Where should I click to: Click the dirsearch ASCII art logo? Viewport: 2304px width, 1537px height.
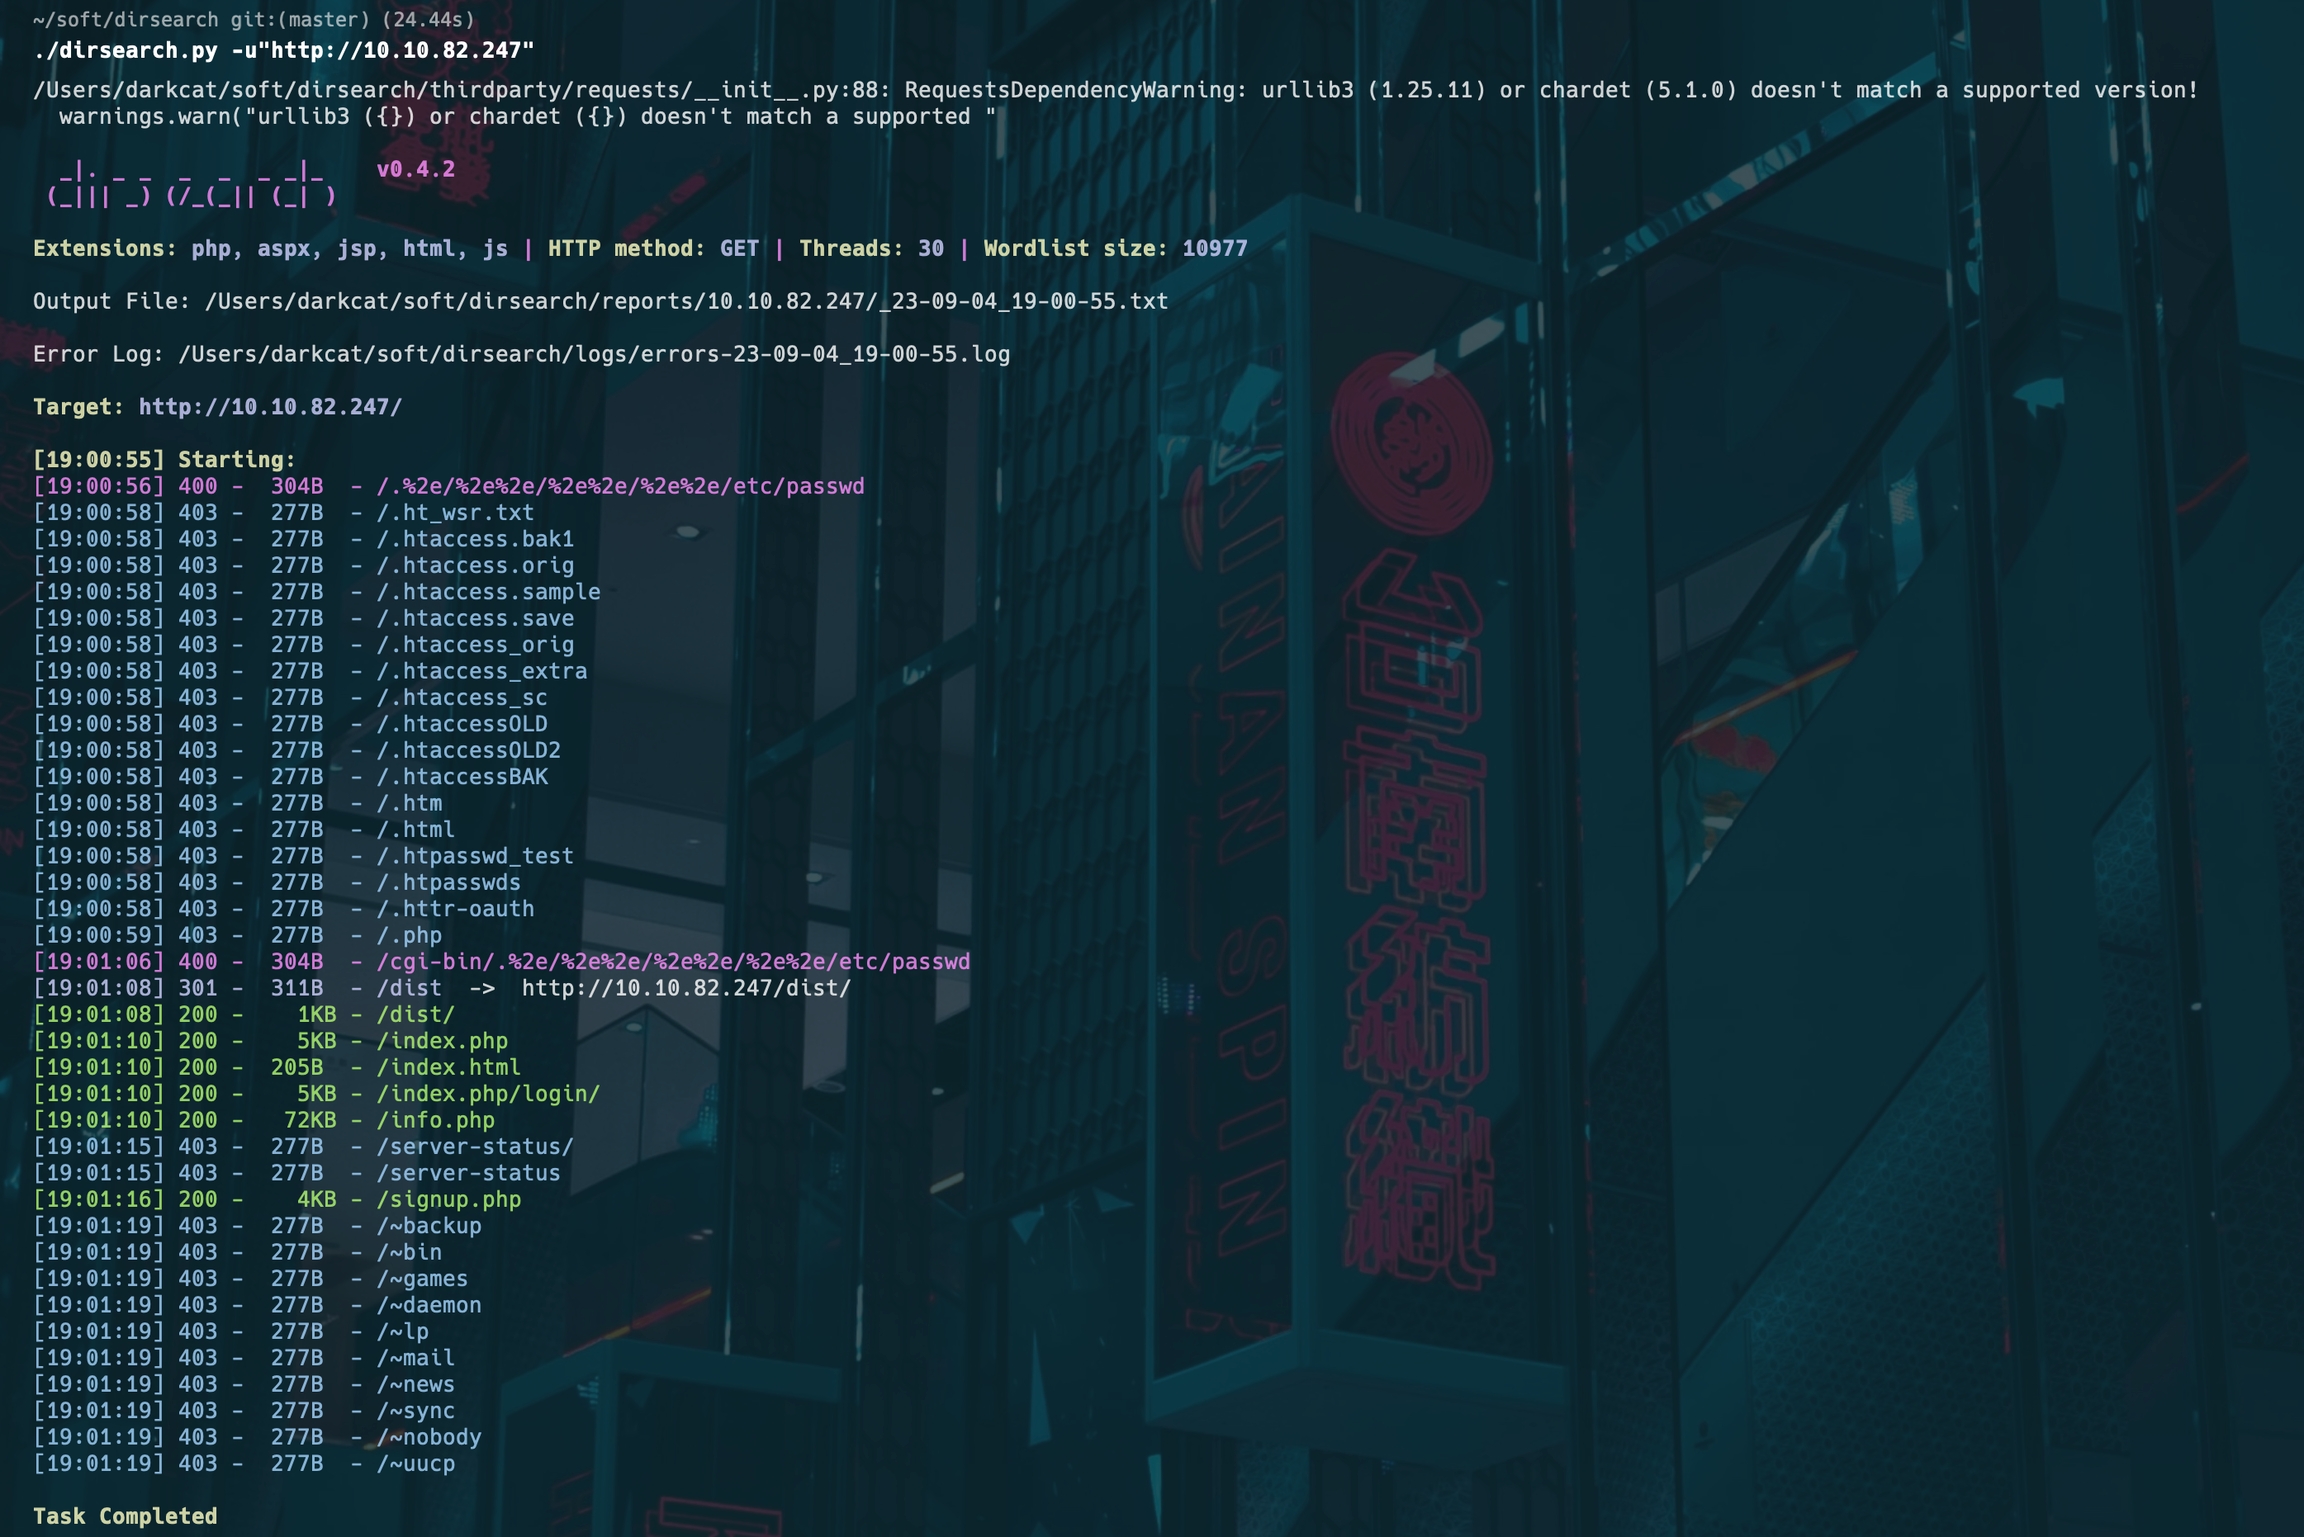point(192,182)
